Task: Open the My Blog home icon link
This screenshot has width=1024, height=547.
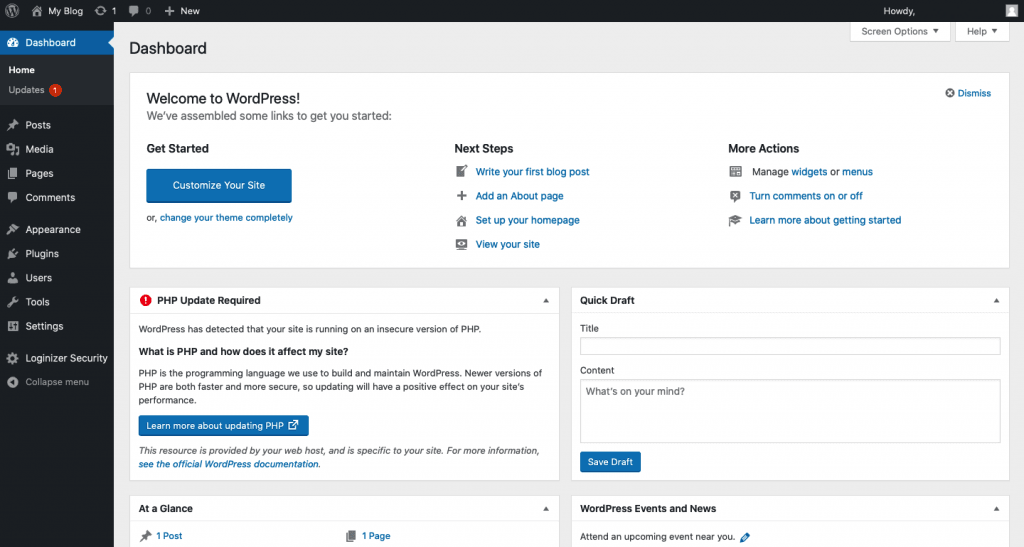Action: click(37, 10)
